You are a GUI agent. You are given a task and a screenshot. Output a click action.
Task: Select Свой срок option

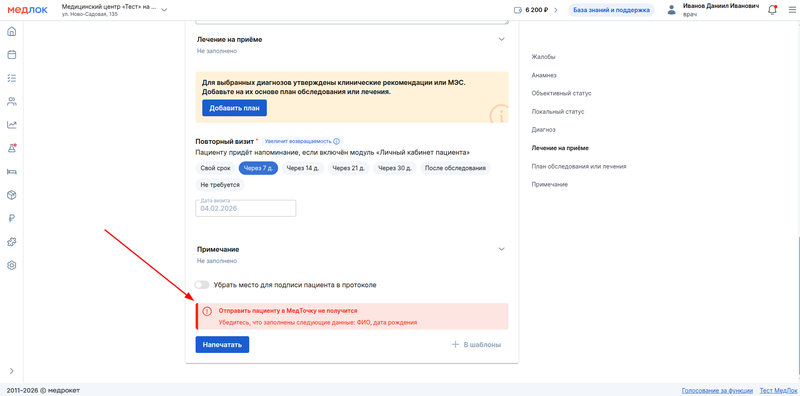point(215,168)
